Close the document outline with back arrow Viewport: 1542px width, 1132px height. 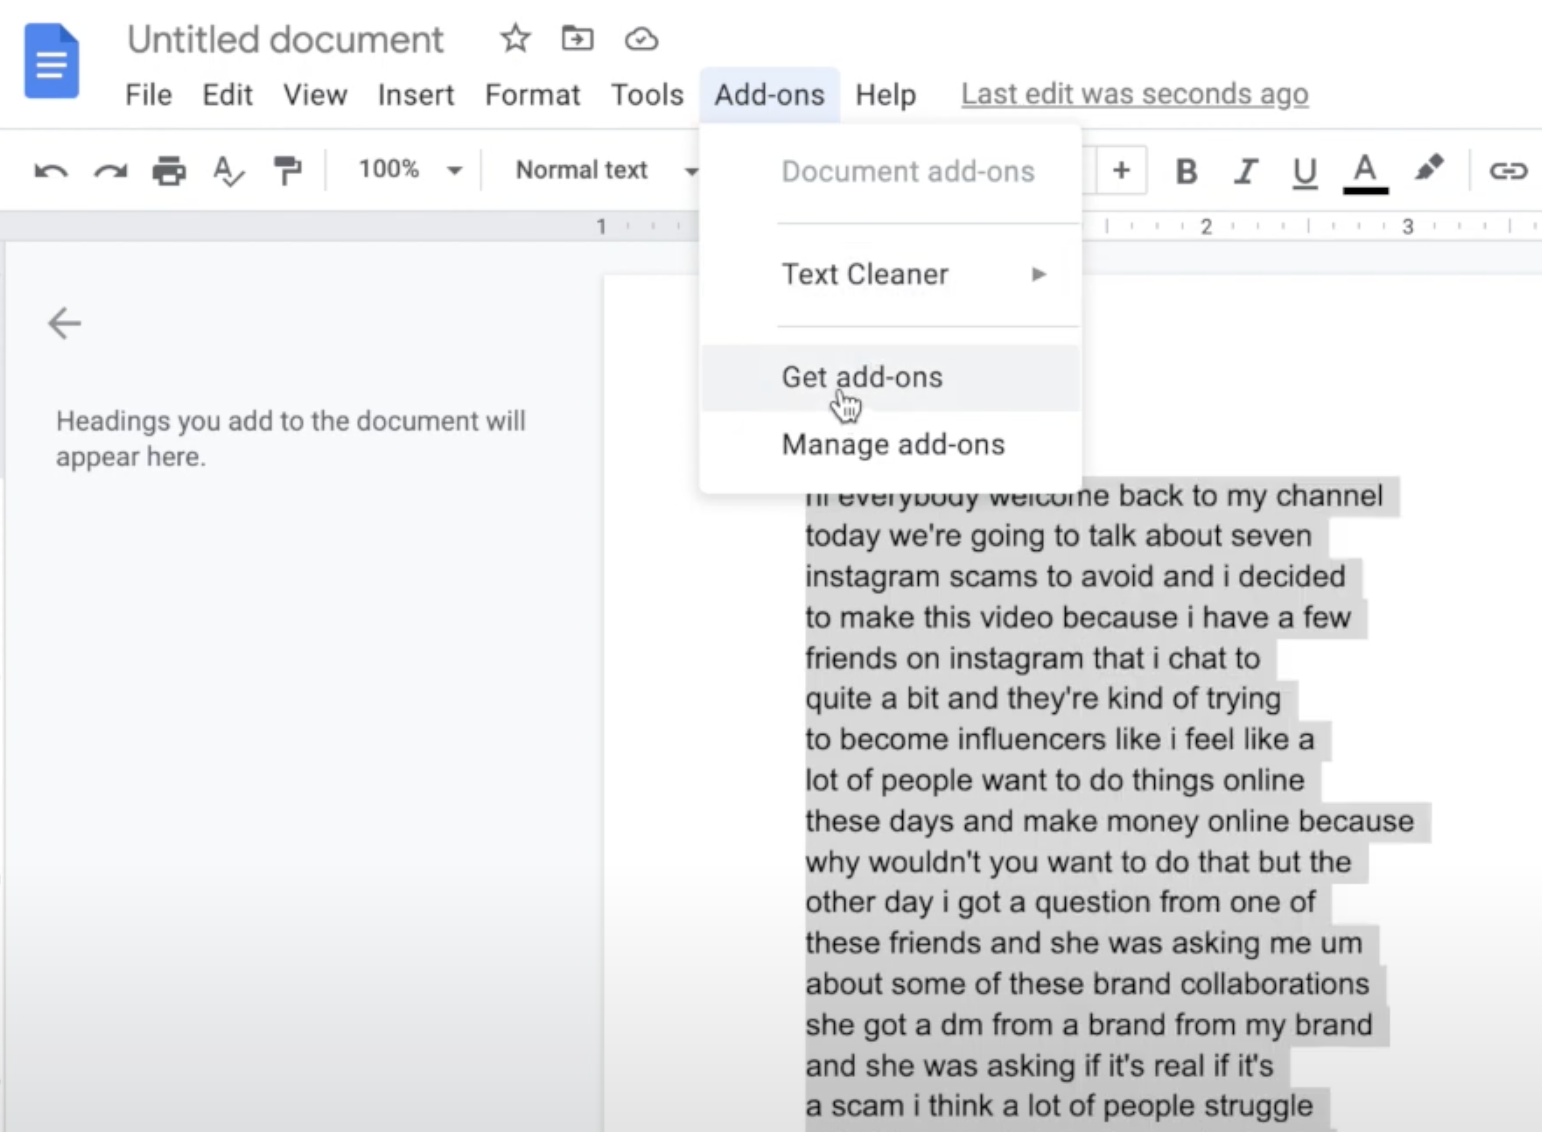64,323
